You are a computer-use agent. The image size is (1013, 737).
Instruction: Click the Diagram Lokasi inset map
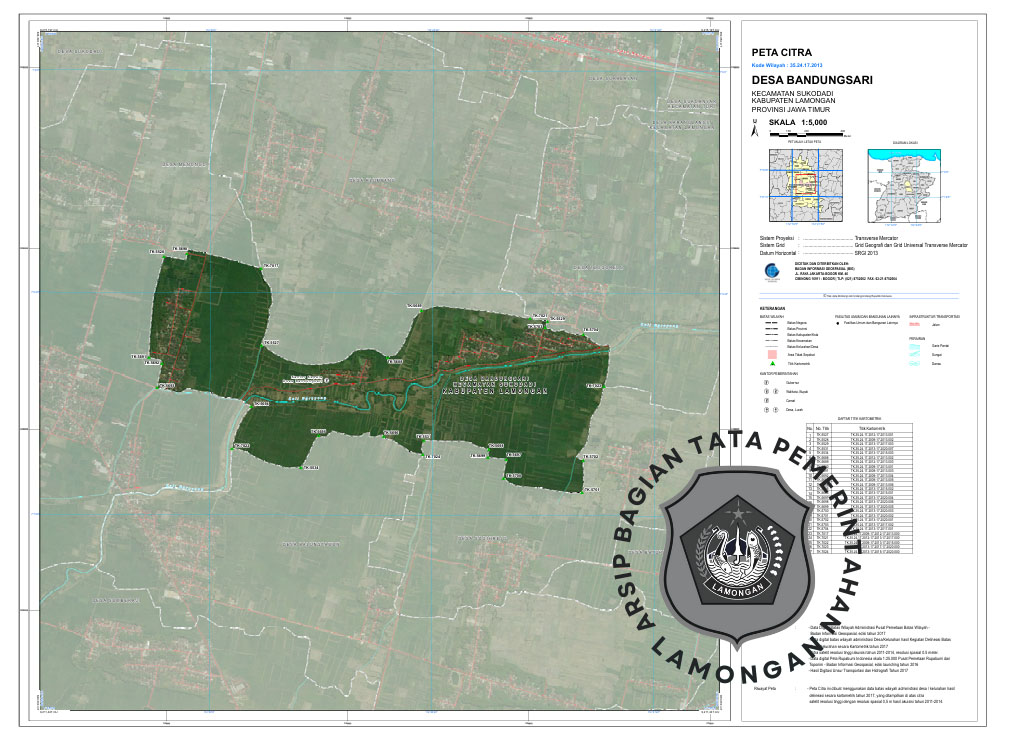tap(905, 185)
